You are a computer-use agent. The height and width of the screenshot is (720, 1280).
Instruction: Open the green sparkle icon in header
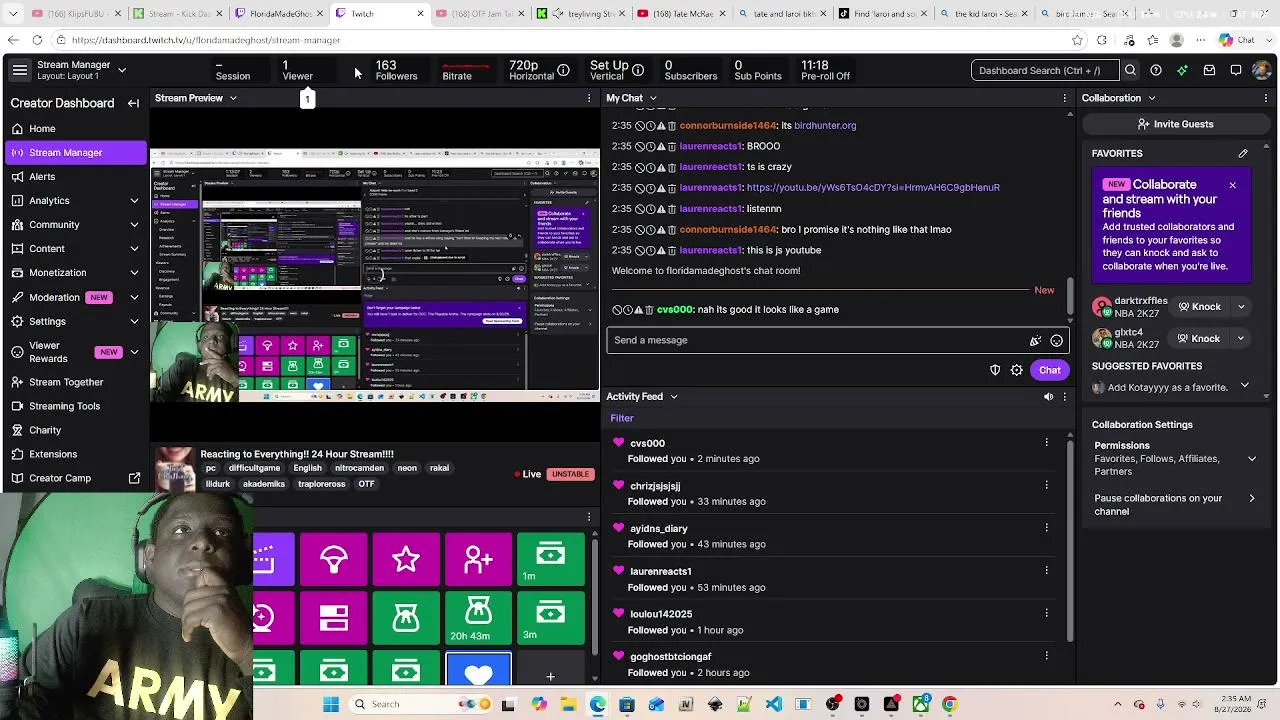click(1182, 70)
